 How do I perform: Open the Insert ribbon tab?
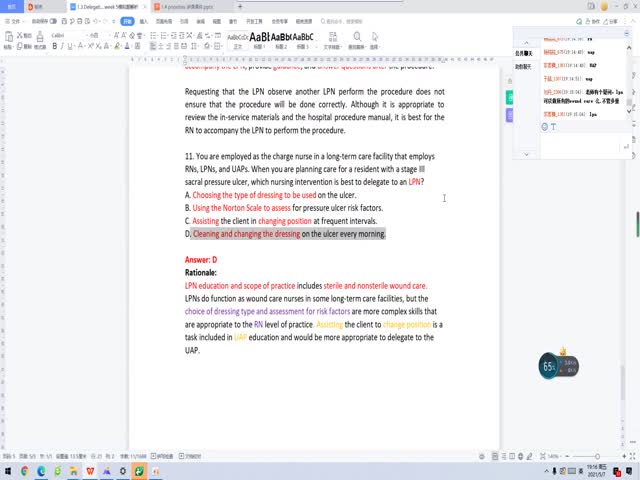[x=144, y=19]
